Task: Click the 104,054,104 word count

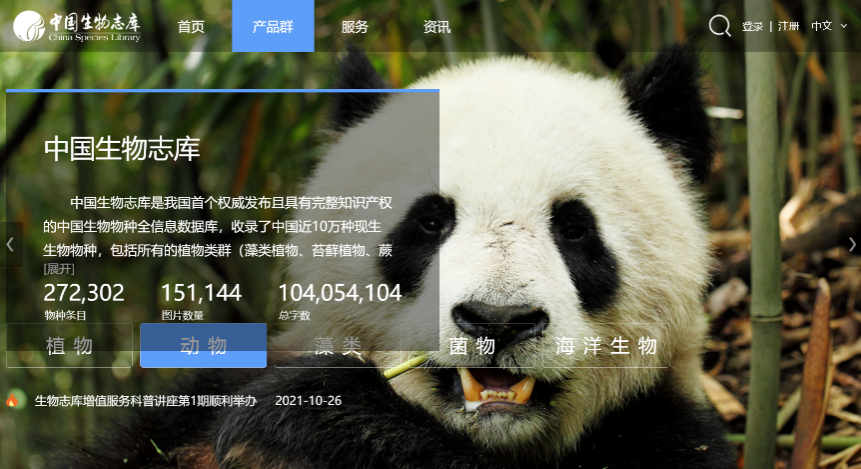Action: click(340, 293)
